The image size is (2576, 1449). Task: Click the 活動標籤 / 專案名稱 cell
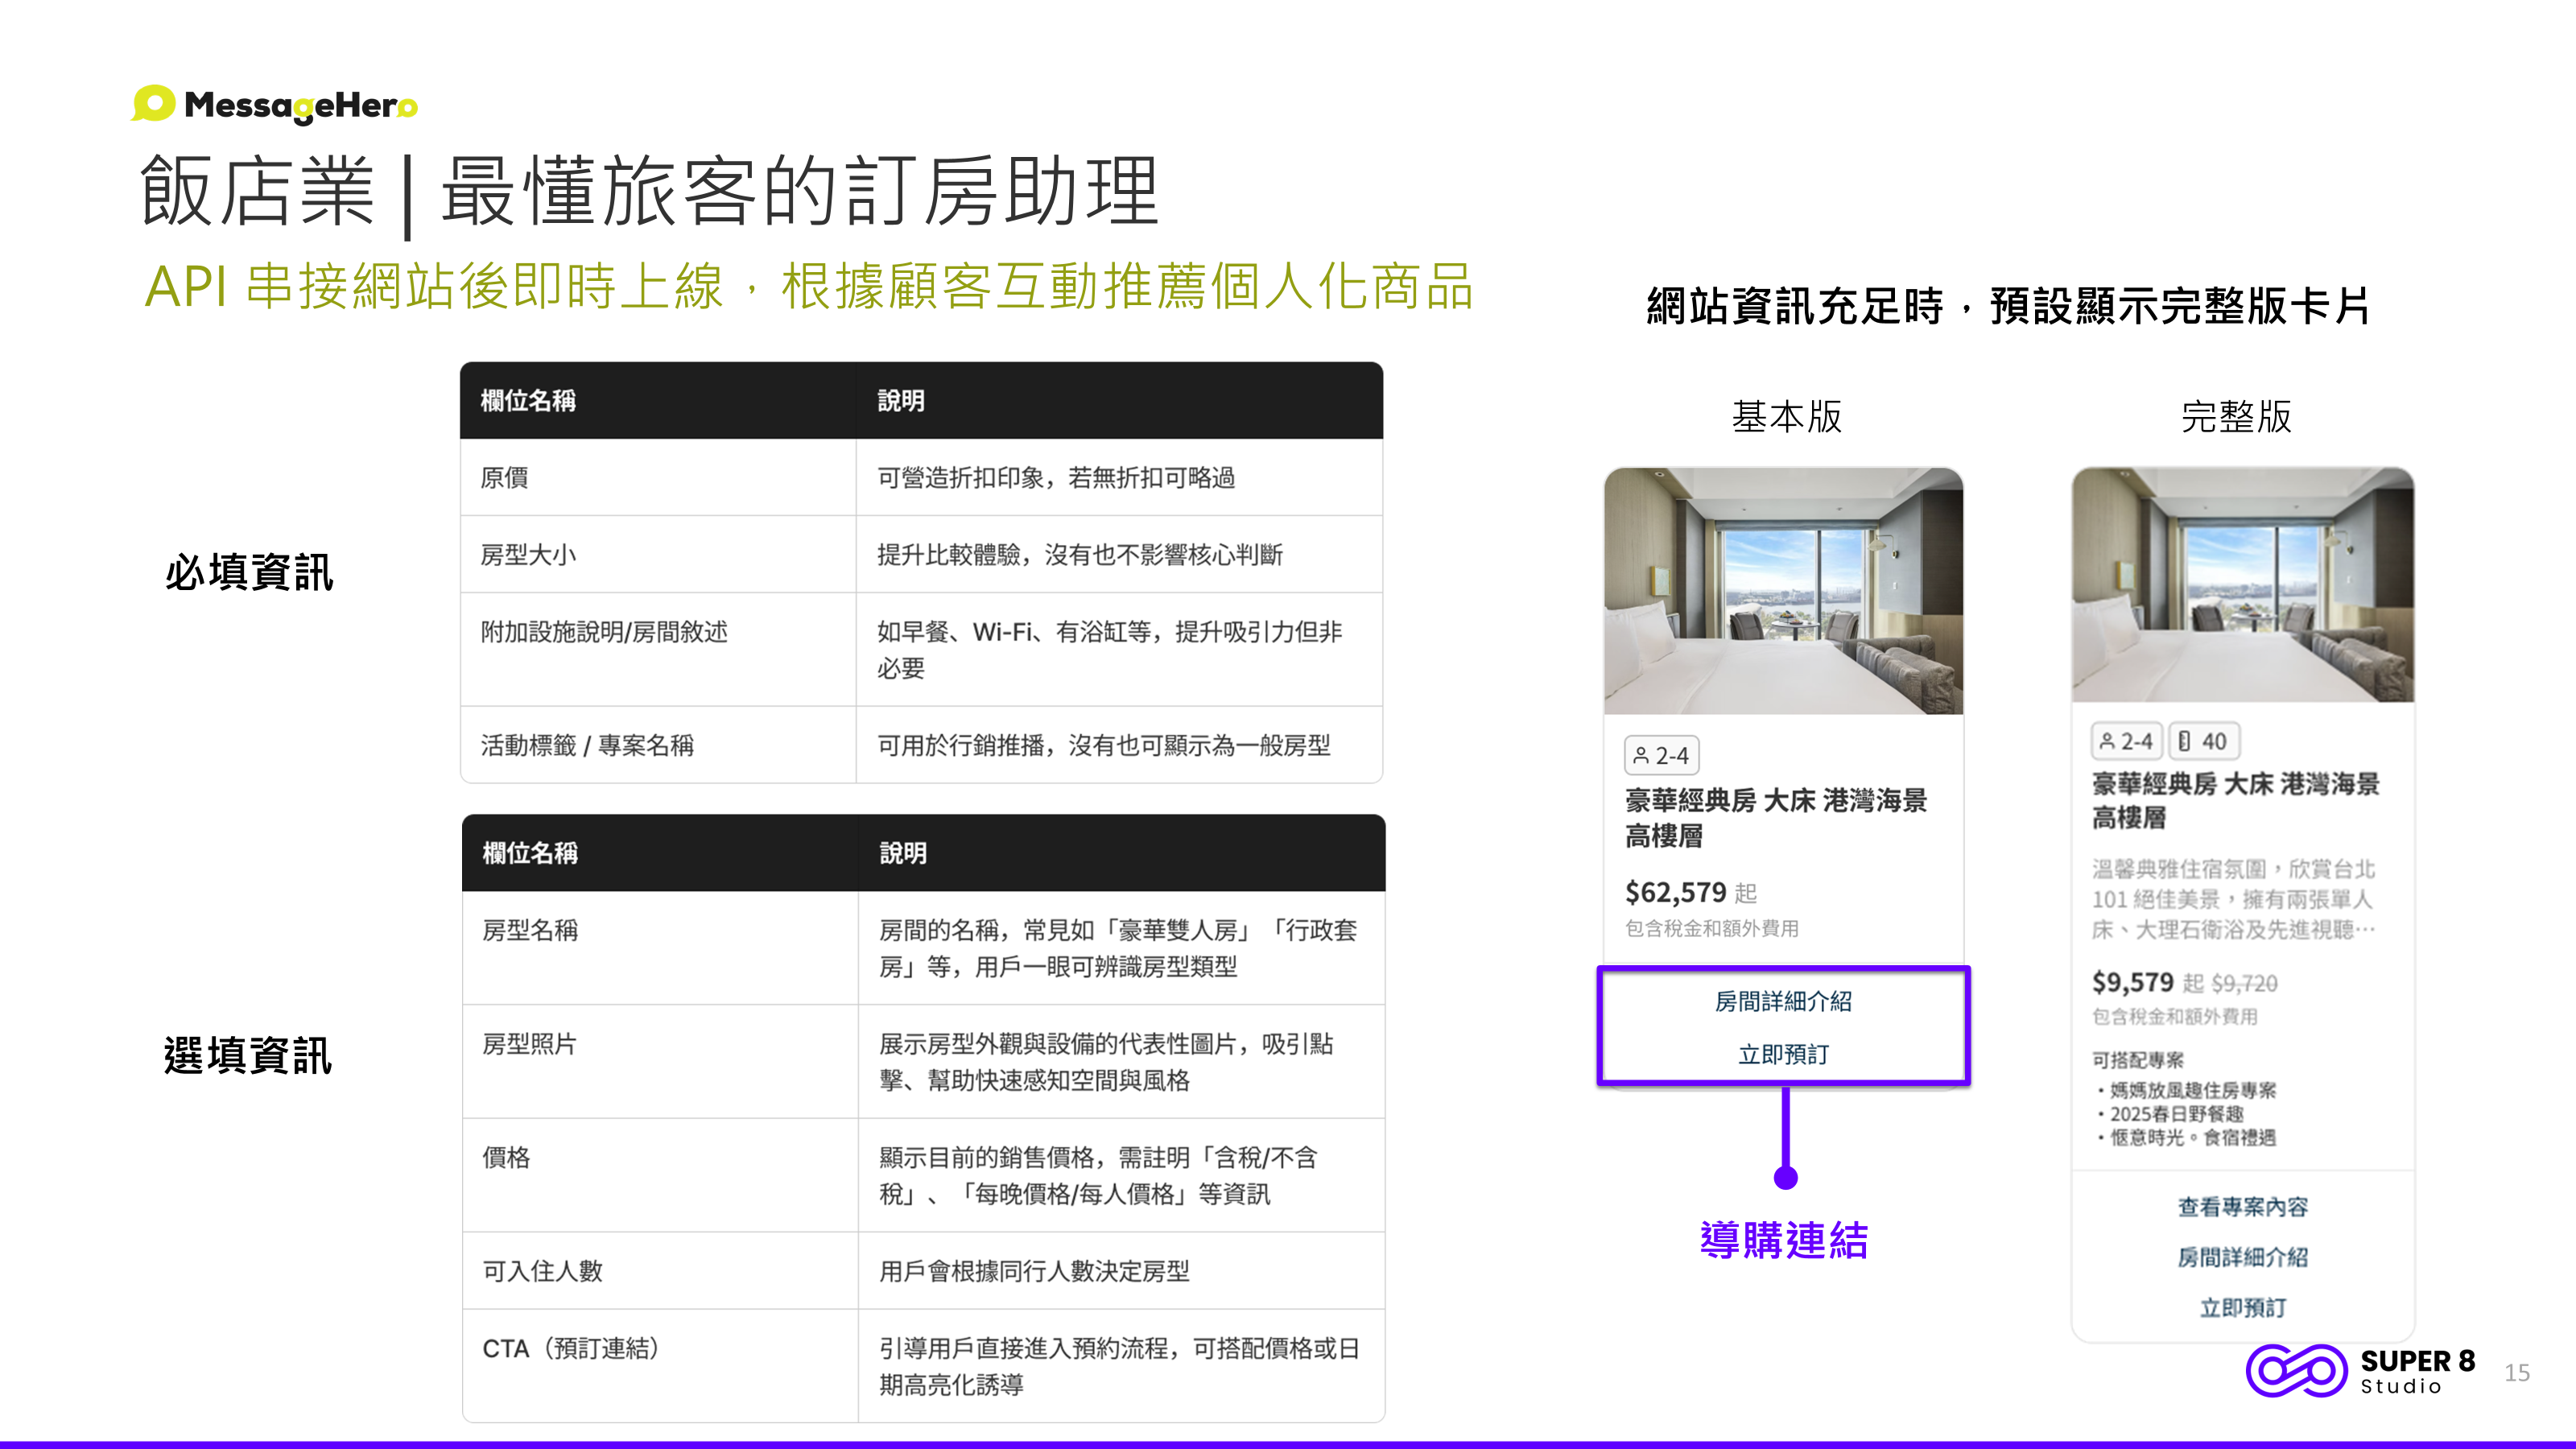[x=658, y=745]
